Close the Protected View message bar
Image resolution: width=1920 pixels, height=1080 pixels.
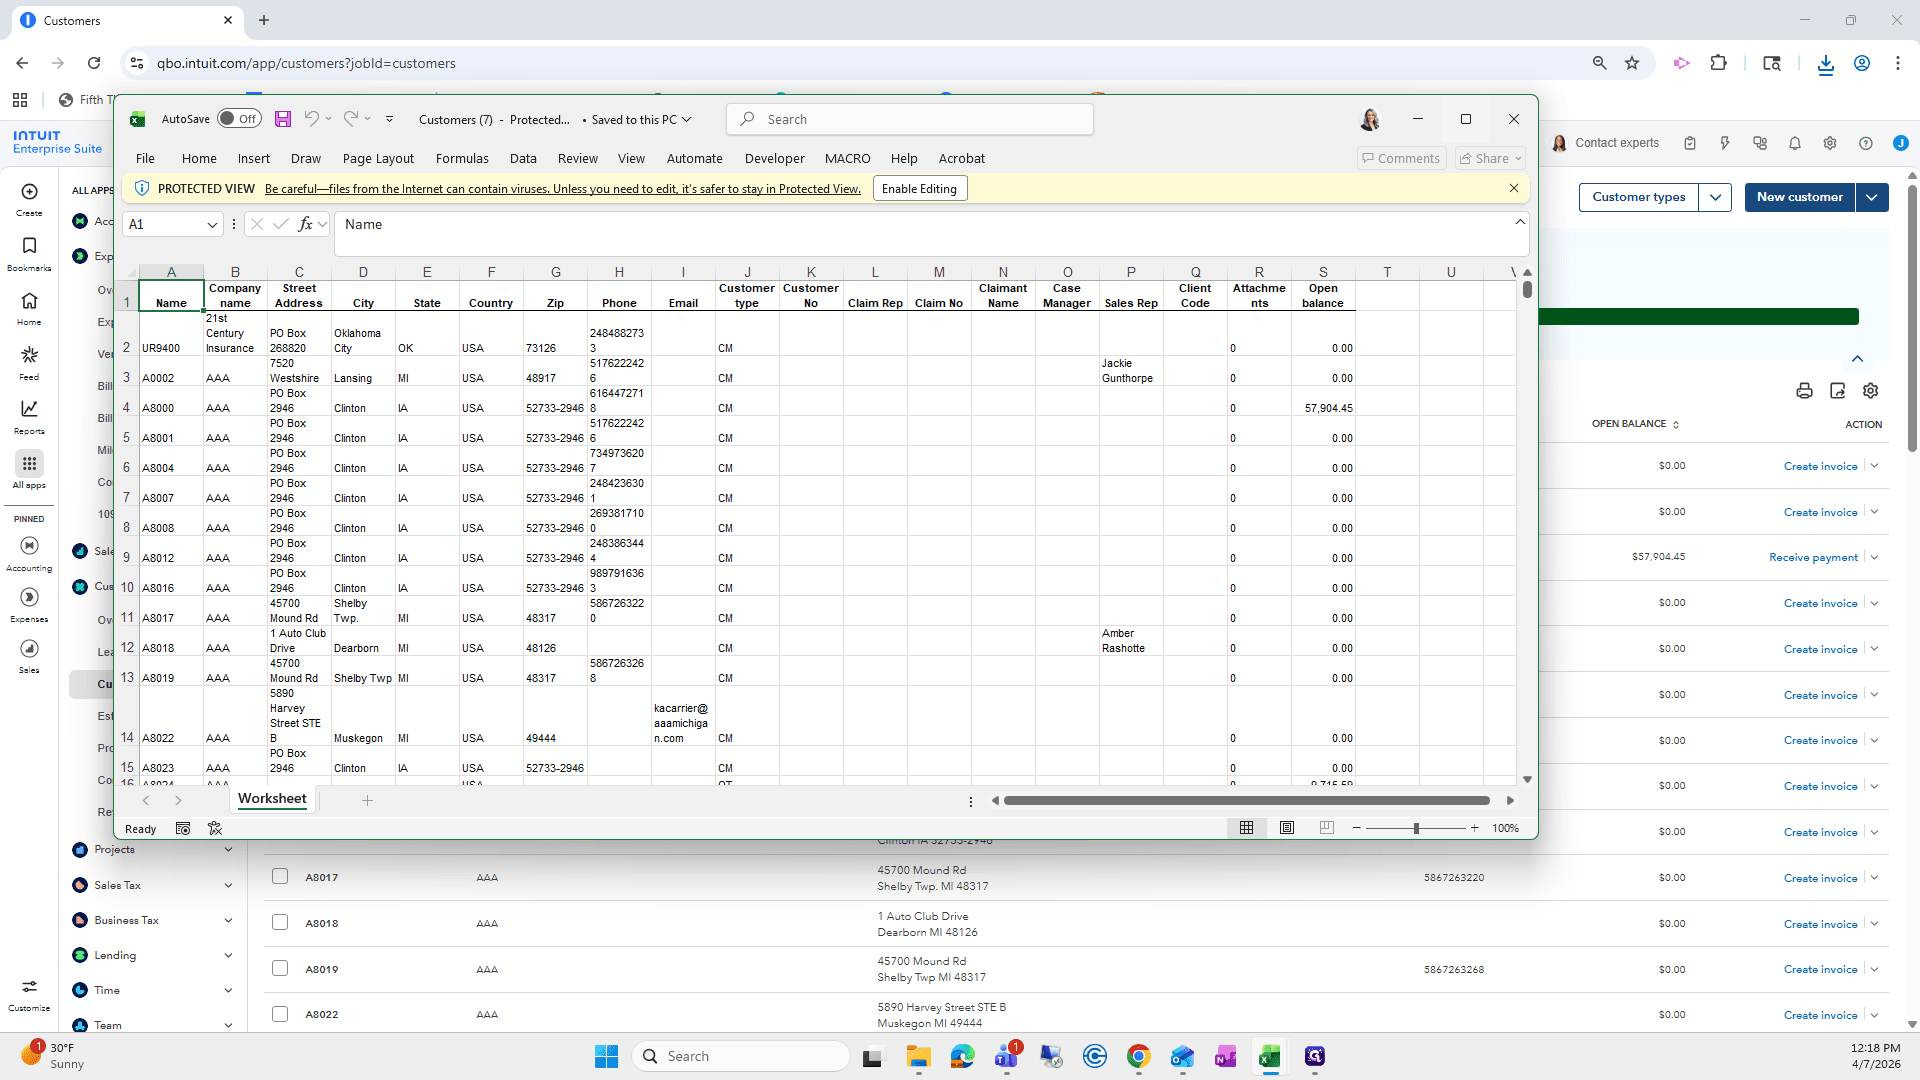1514,188
